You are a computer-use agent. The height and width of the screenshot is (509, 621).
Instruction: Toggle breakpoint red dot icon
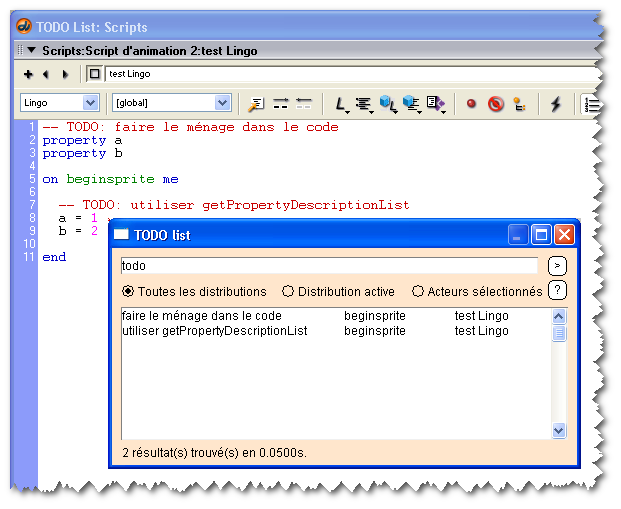point(471,104)
